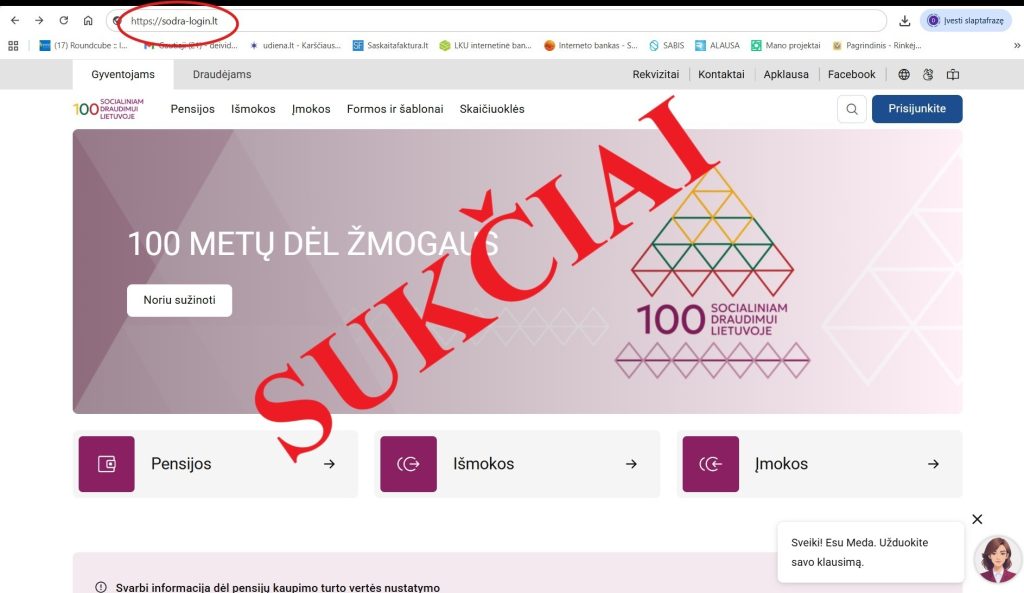The image size is (1024, 593).
Task: Click the address bar URL field
Action: [496, 21]
